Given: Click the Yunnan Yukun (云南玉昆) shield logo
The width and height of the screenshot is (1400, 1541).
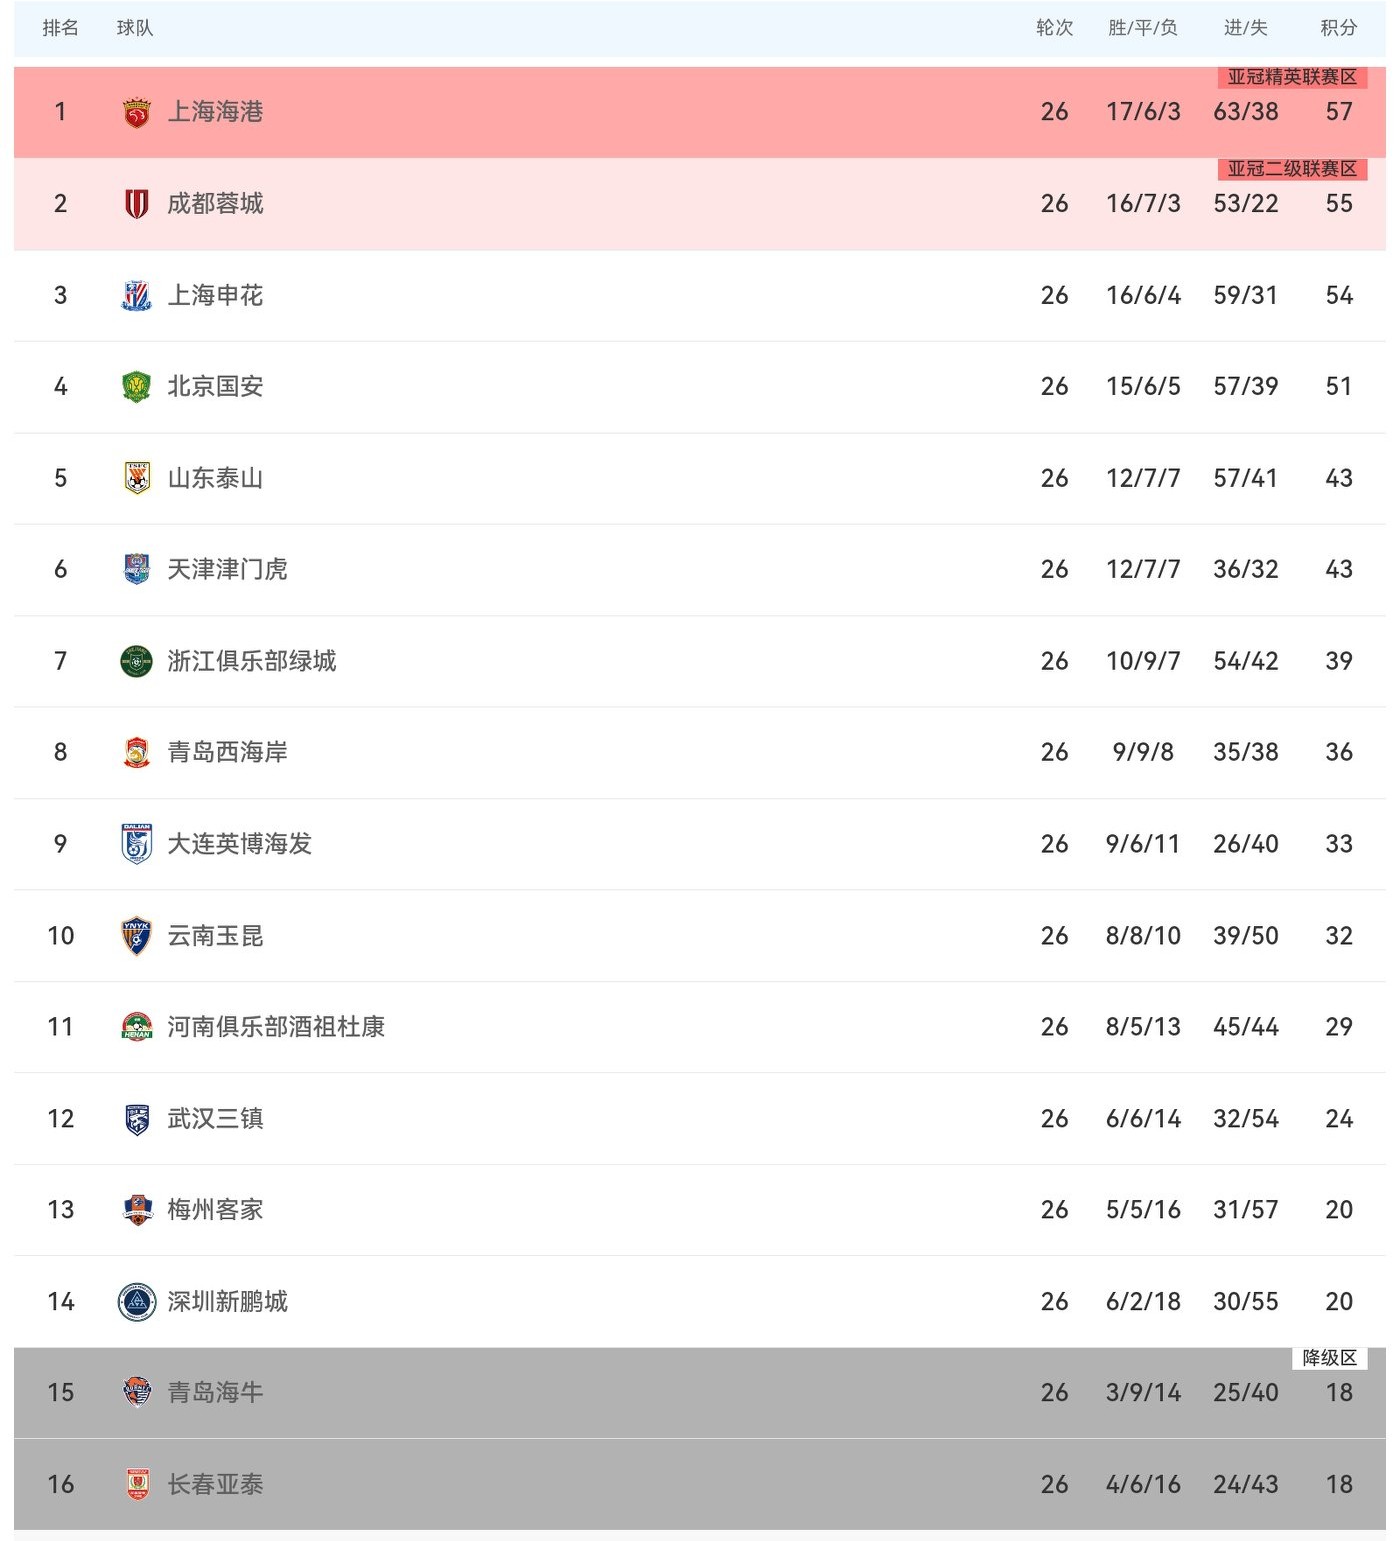Looking at the screenshot, I should coord(136,936).
